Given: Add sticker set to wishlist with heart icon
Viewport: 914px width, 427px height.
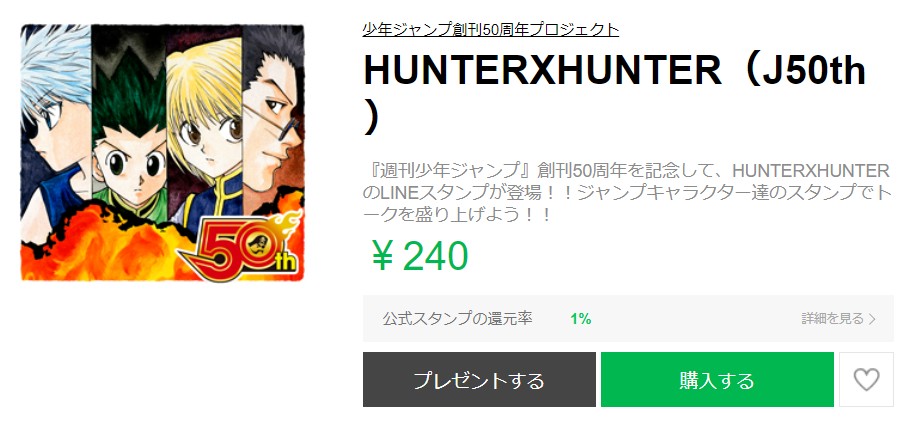Looking at the screenshot, I should pos(866,380).
